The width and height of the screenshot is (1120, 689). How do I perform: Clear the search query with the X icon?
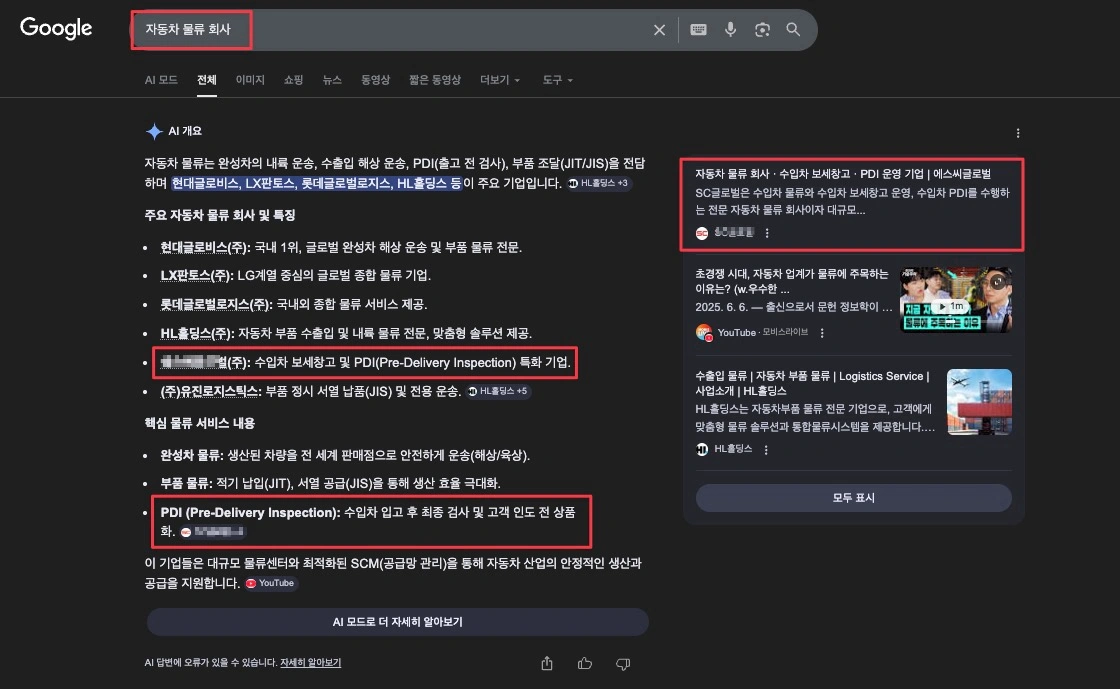(x=659, y=29)
